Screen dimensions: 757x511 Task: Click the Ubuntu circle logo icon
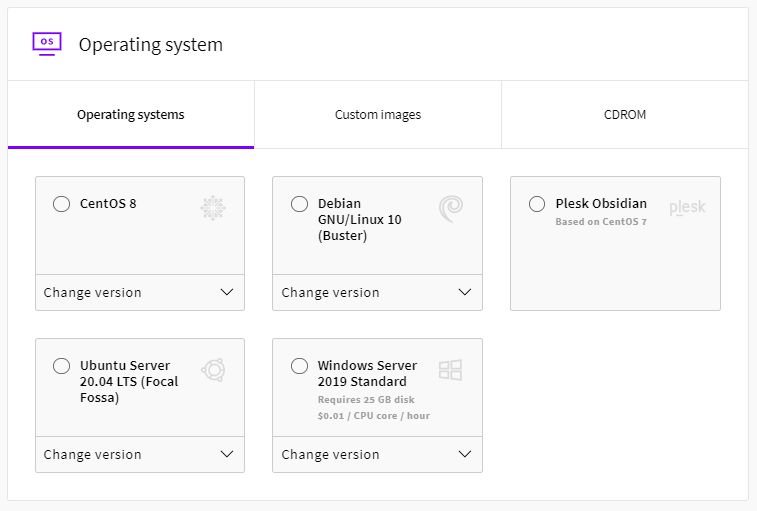click(212, 370)
